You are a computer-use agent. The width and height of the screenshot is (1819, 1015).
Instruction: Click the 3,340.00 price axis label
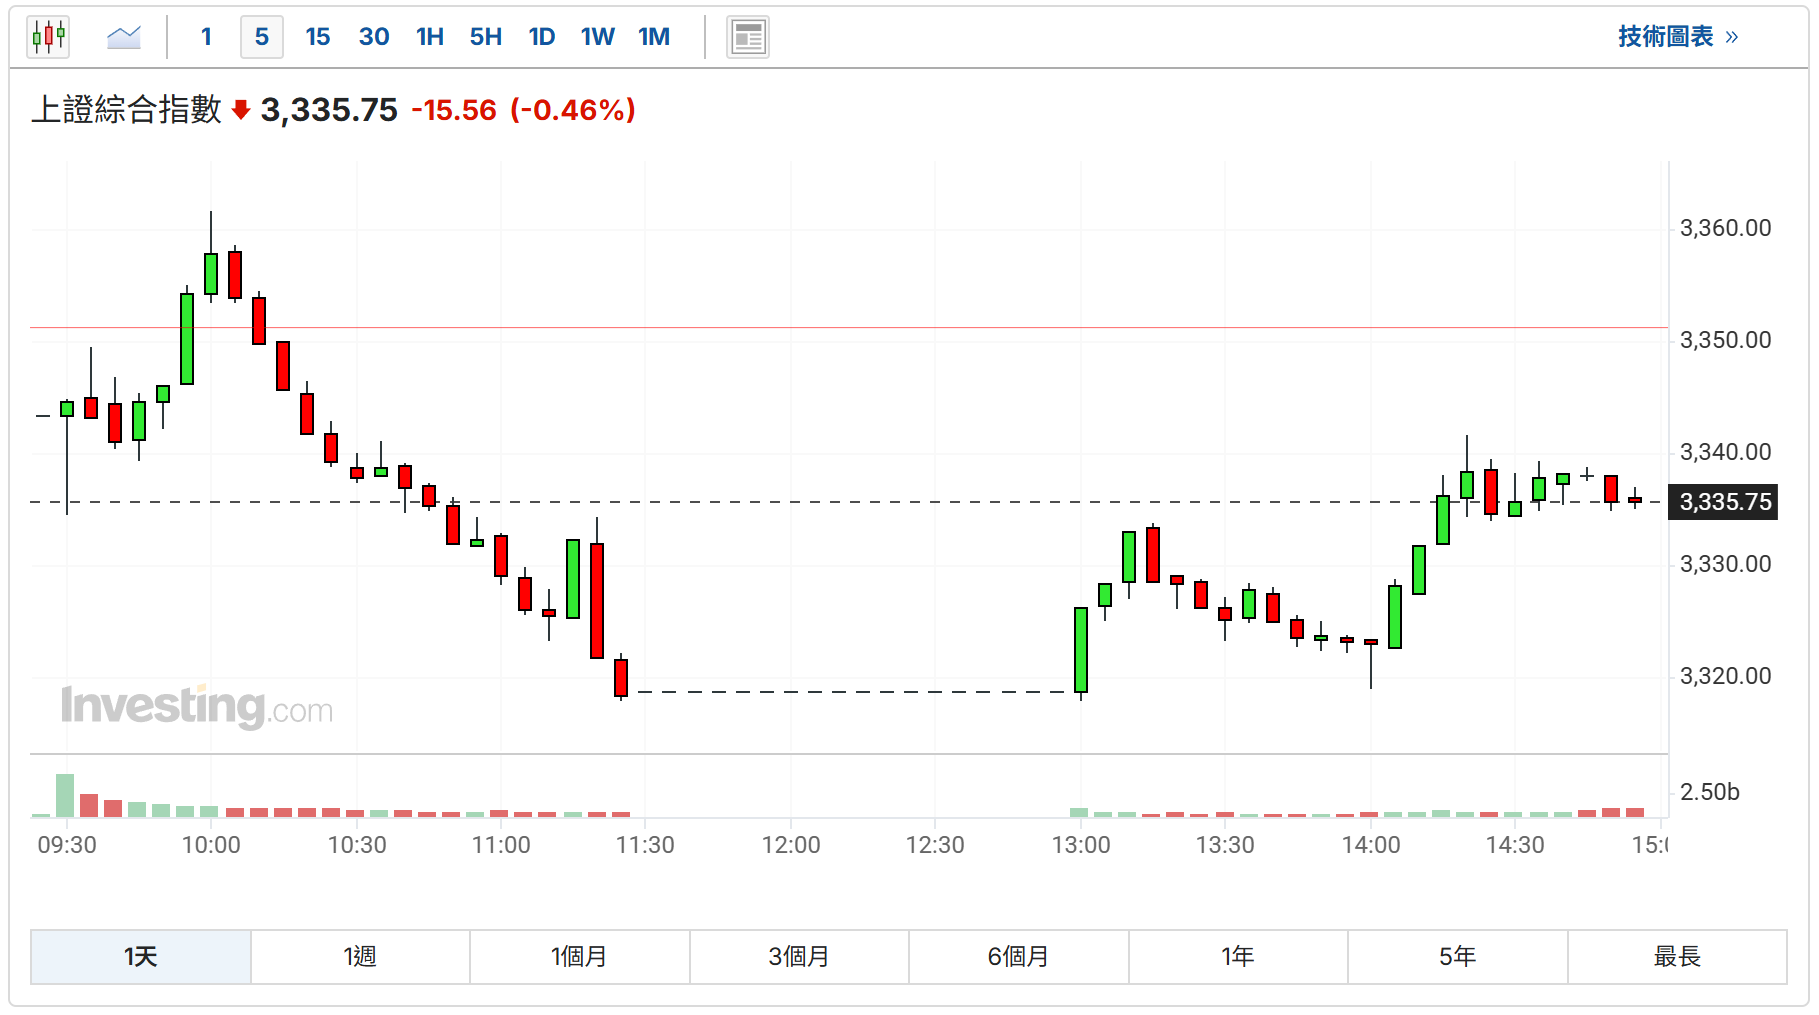(x=1725, y=452)
